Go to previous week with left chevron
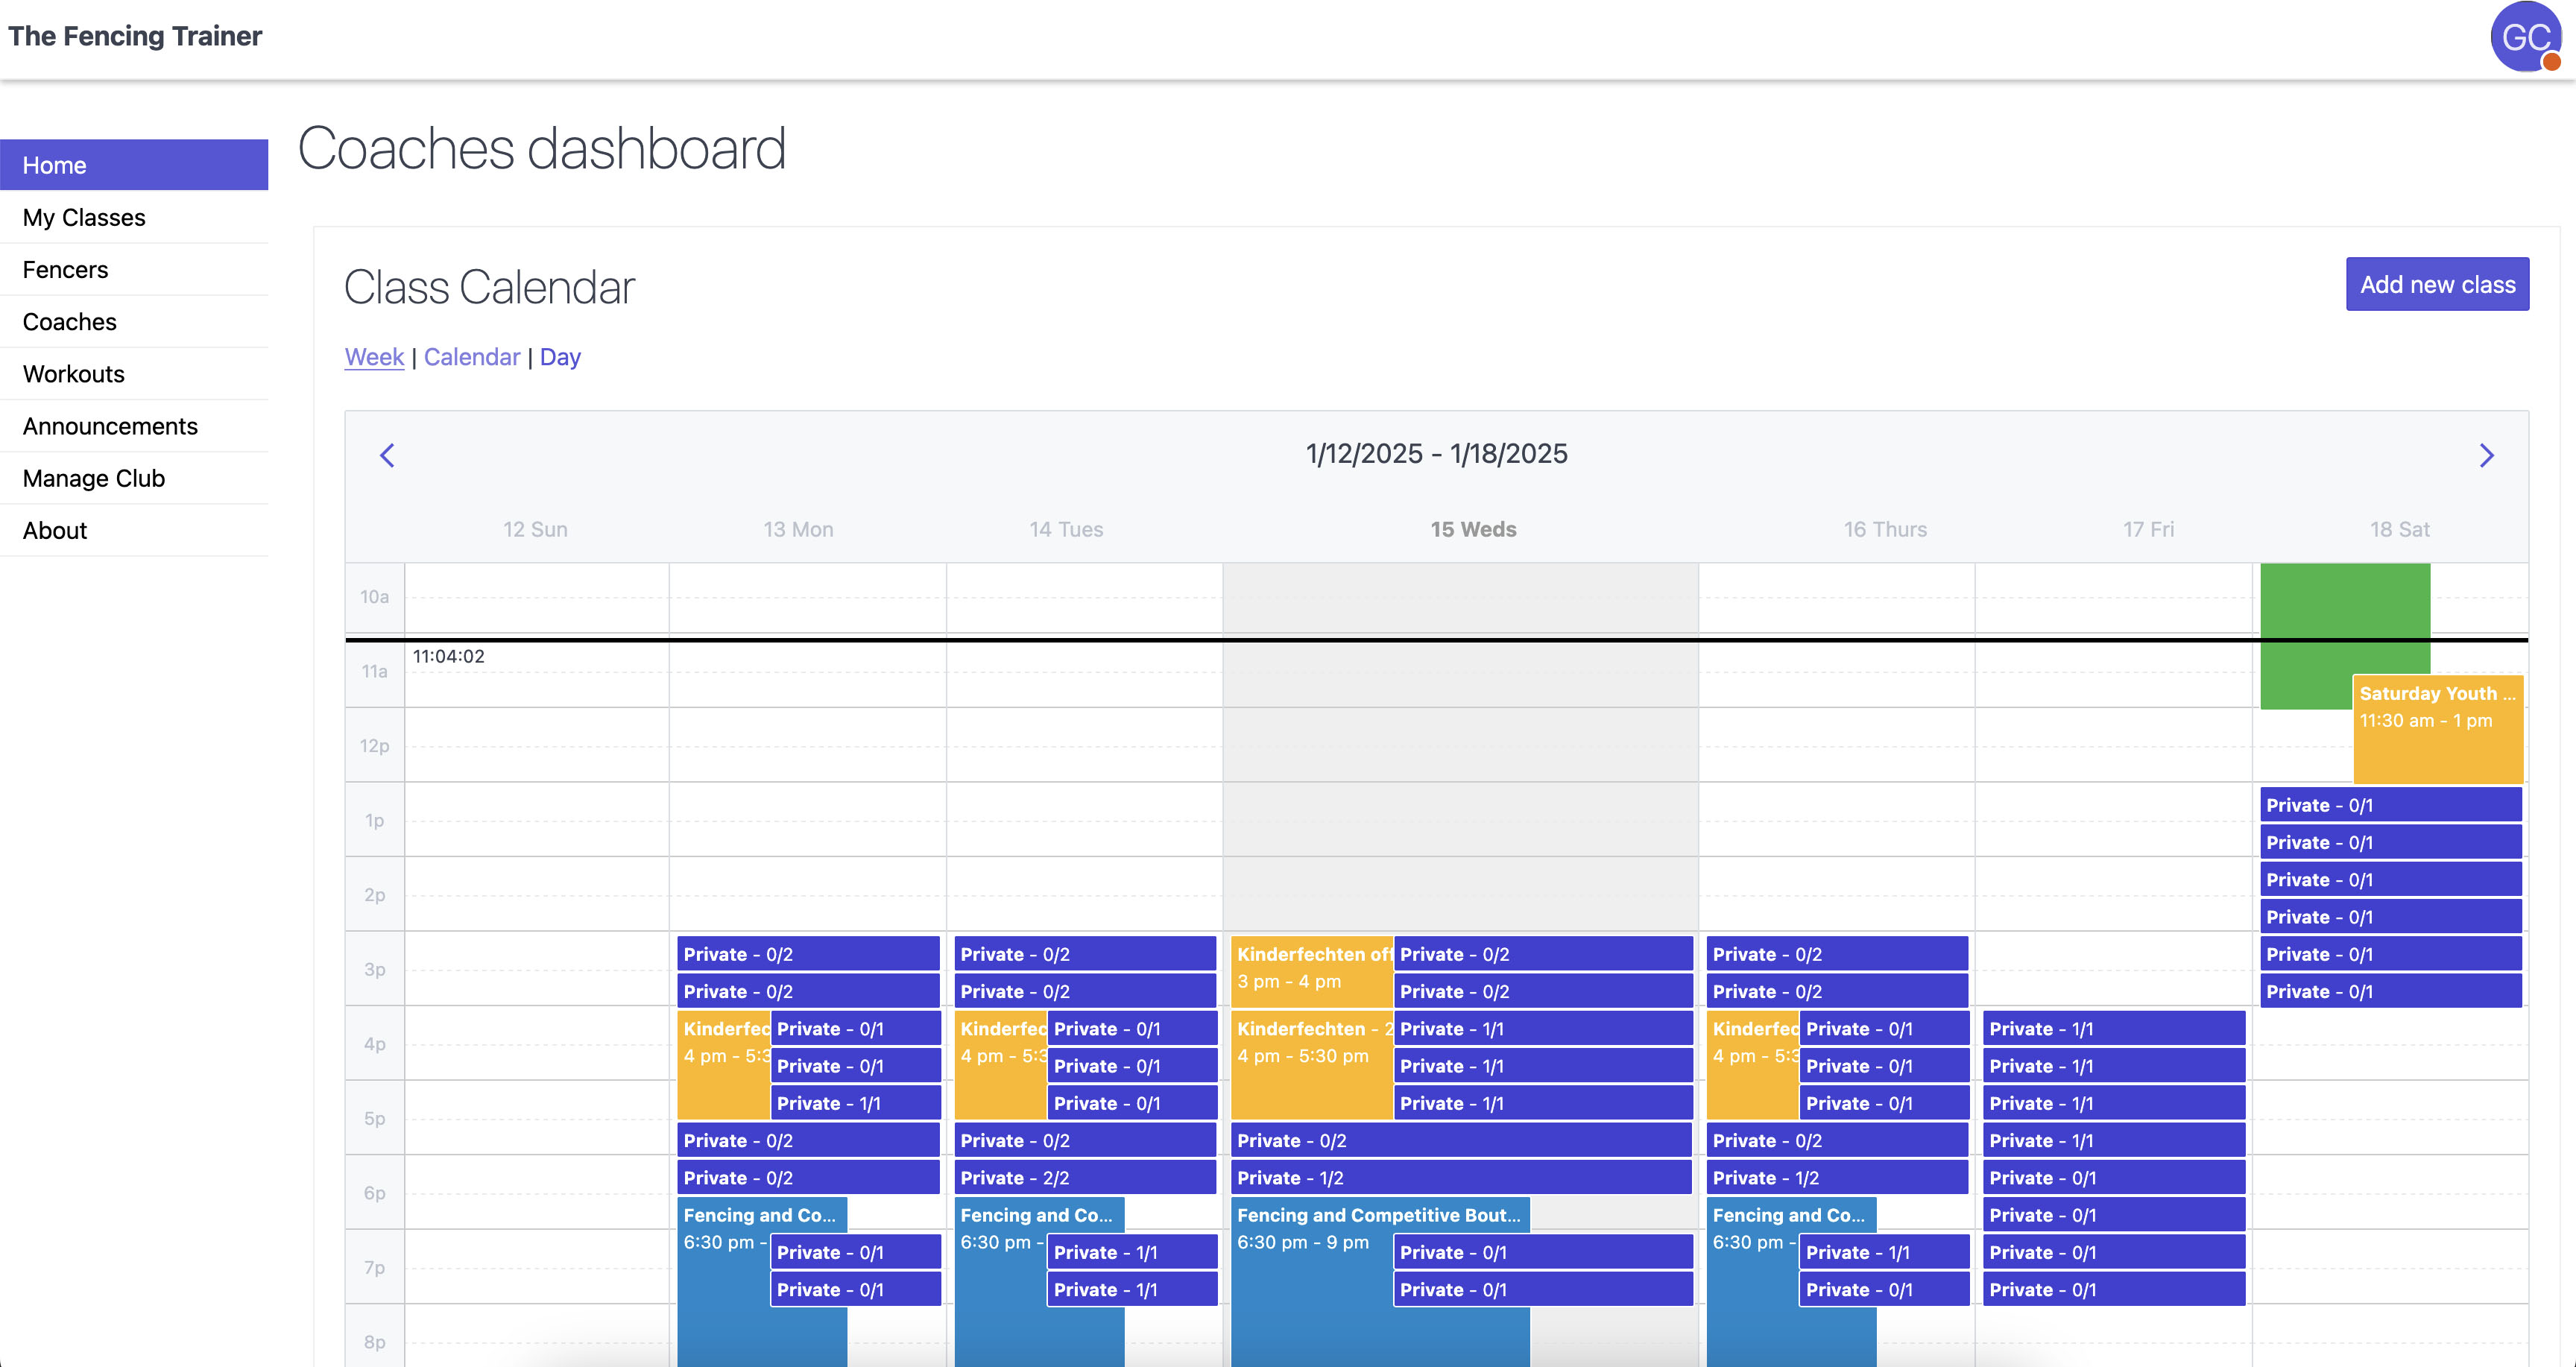 (388, 456)
